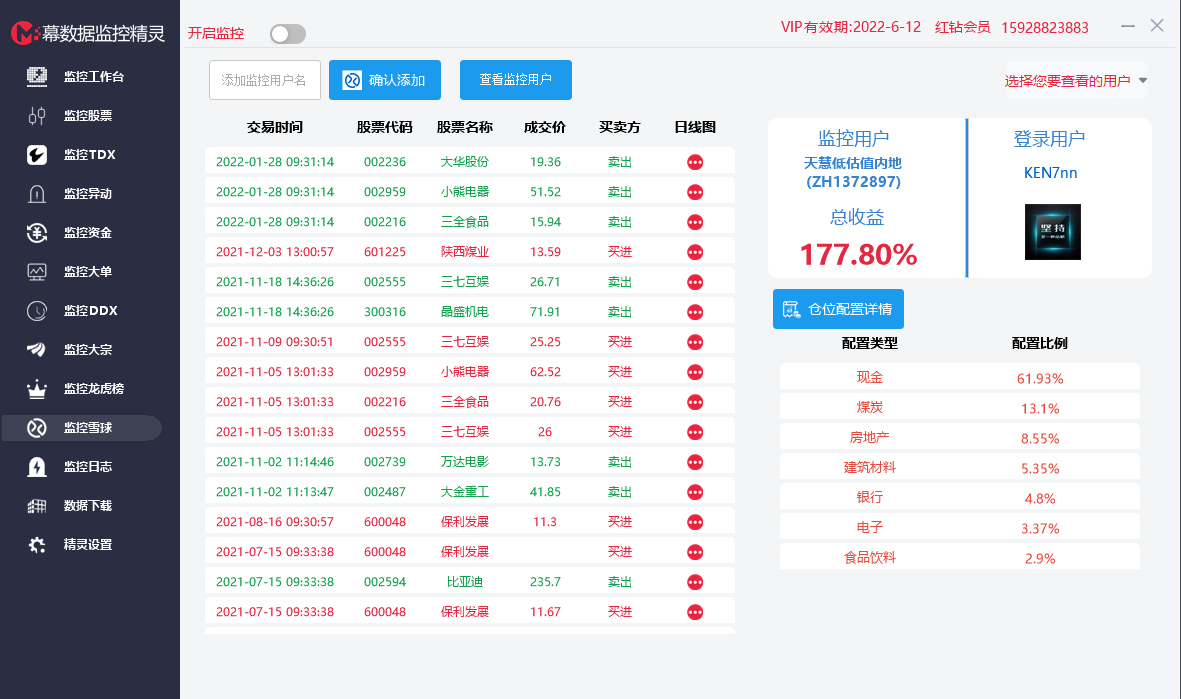This screenshot has height=699, width=1181.
Task: Click the 4.8% 银行 ratio value
Action: 1040,499
